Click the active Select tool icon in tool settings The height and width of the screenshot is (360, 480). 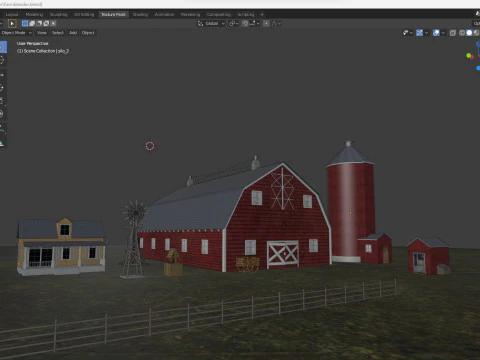point(12,23)
